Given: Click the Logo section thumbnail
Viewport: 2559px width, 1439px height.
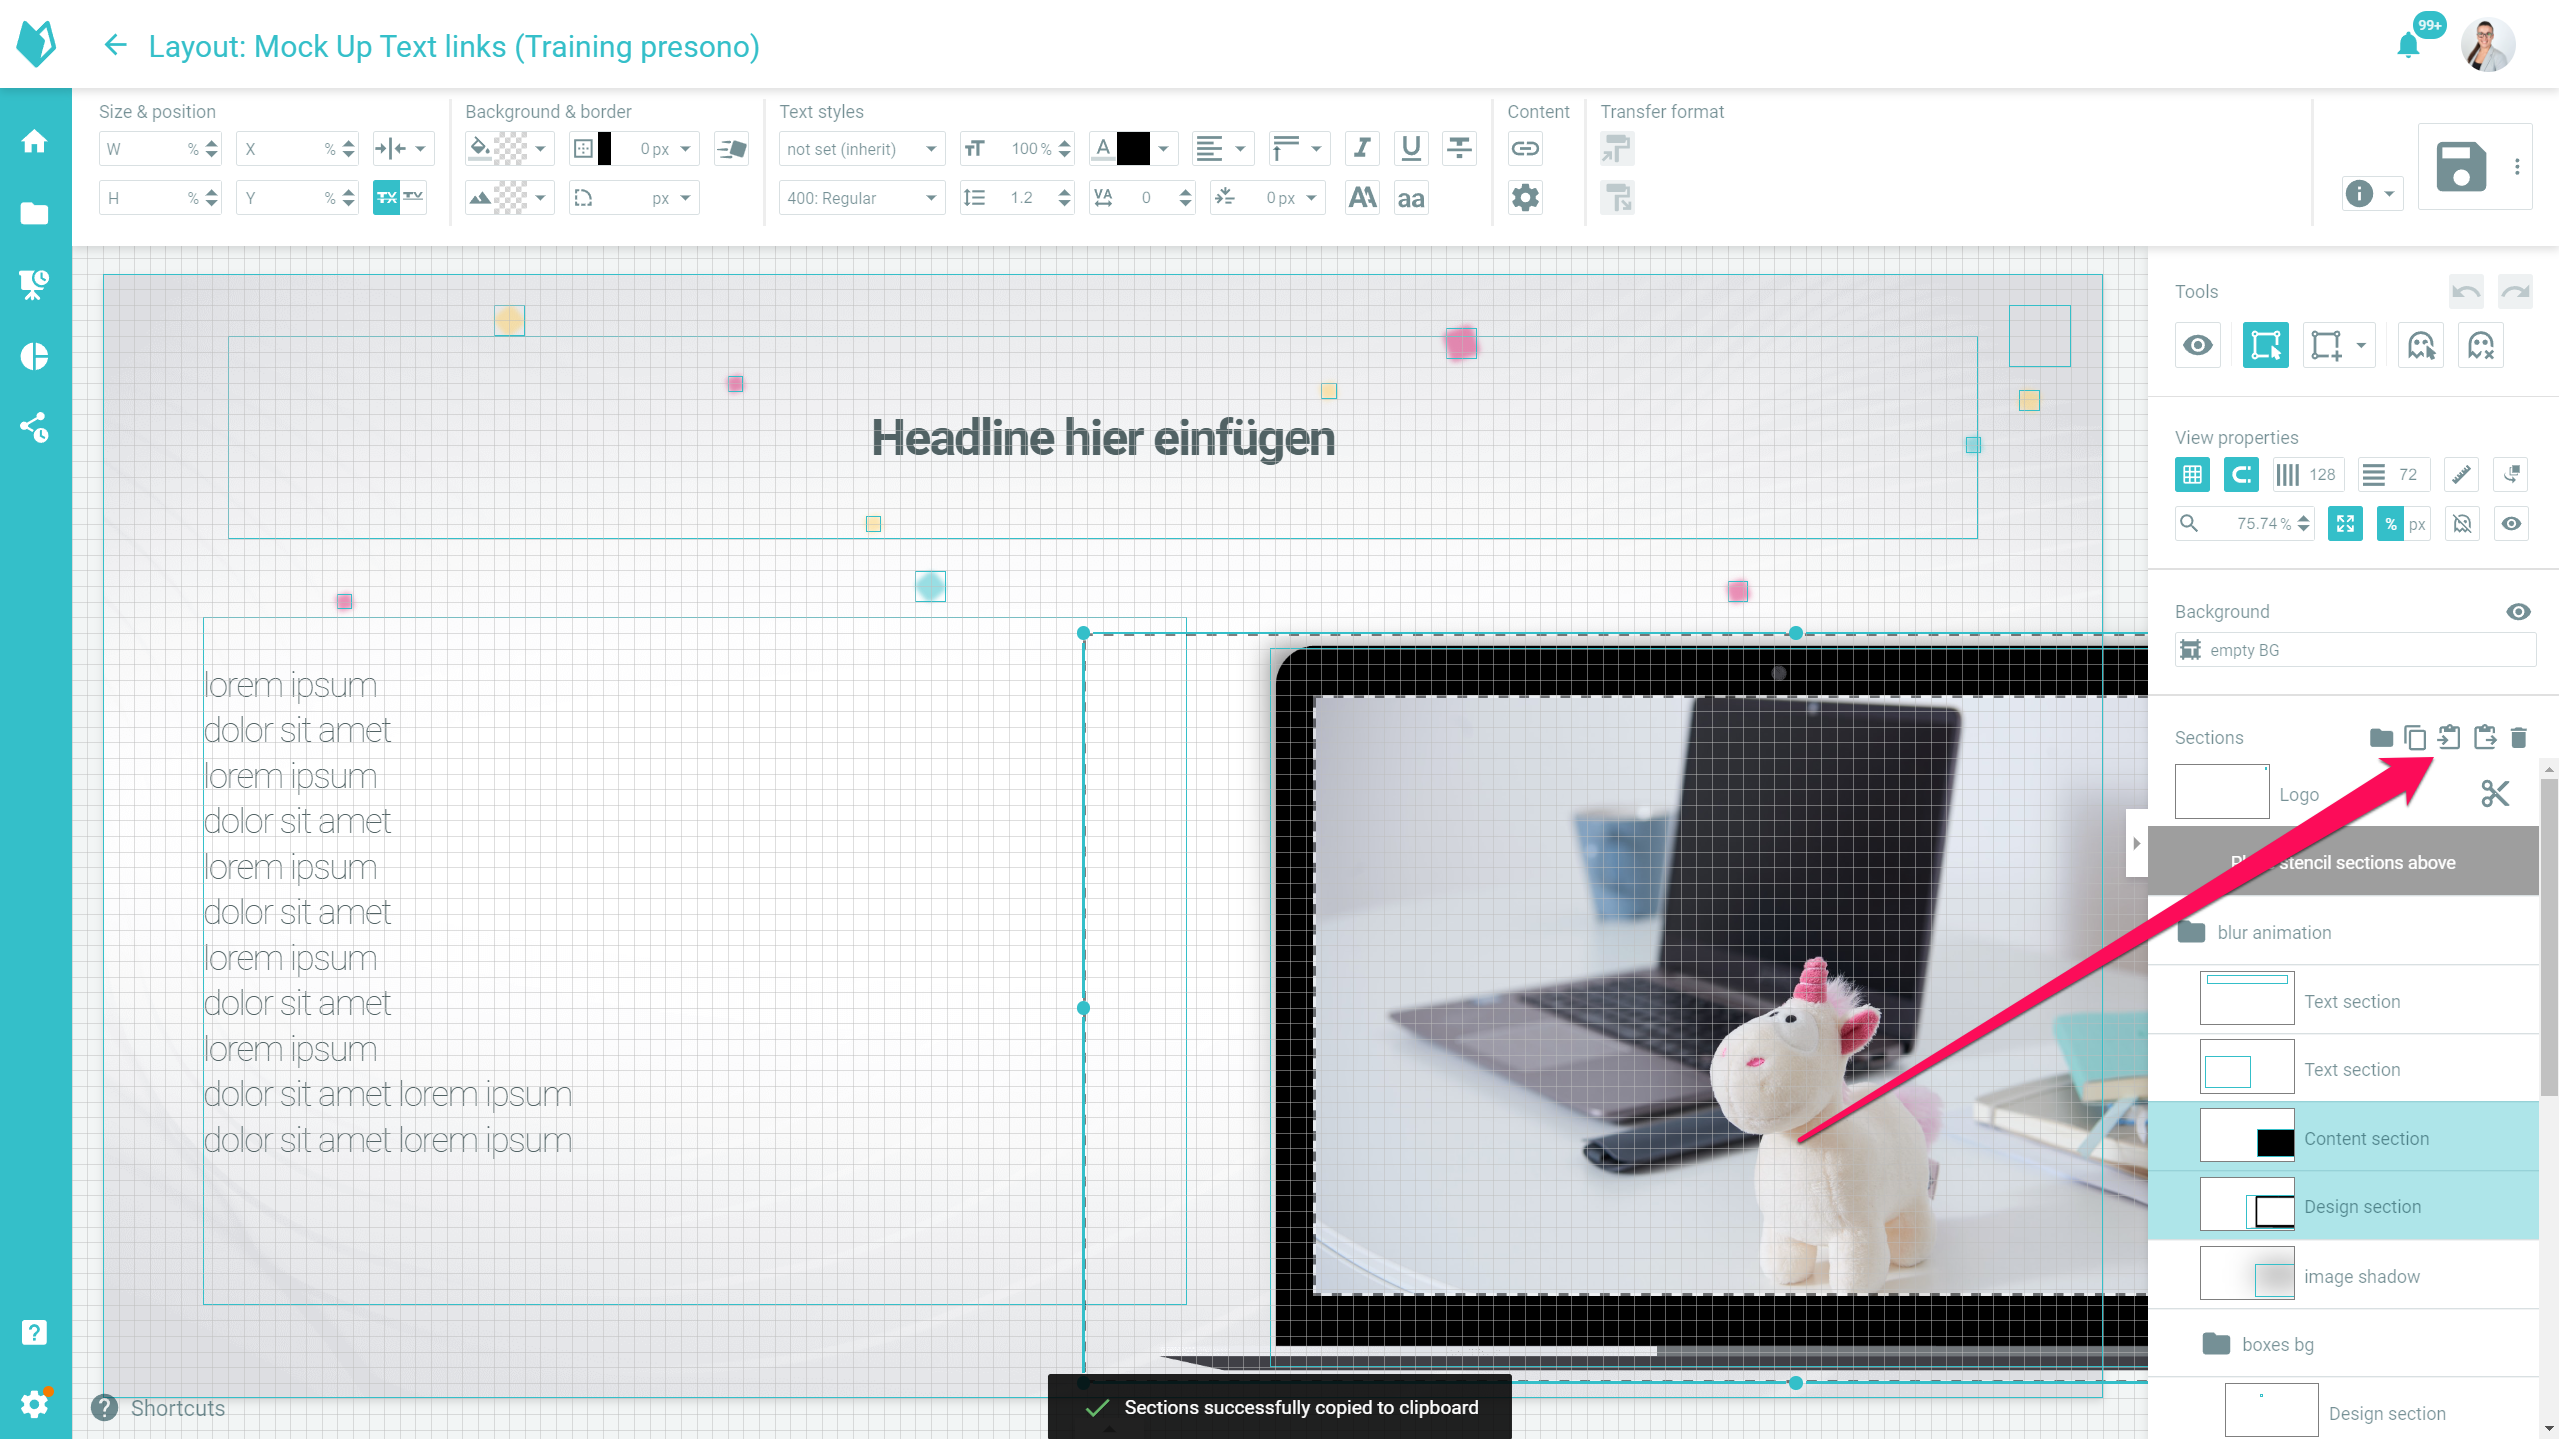Looking at the screenshot, I should (x=2222, y=792).
